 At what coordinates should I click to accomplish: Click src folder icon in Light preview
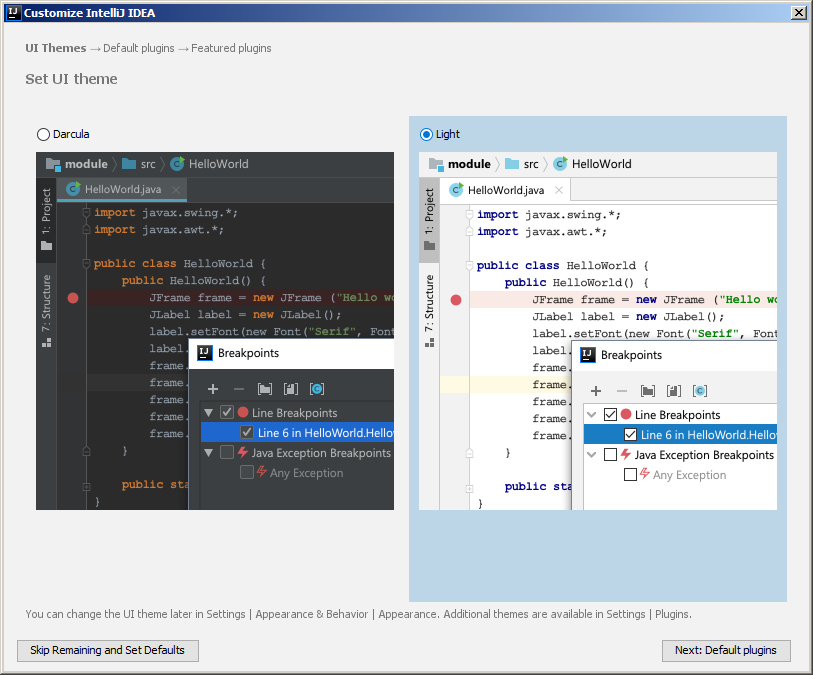click(x=512, y=164)
